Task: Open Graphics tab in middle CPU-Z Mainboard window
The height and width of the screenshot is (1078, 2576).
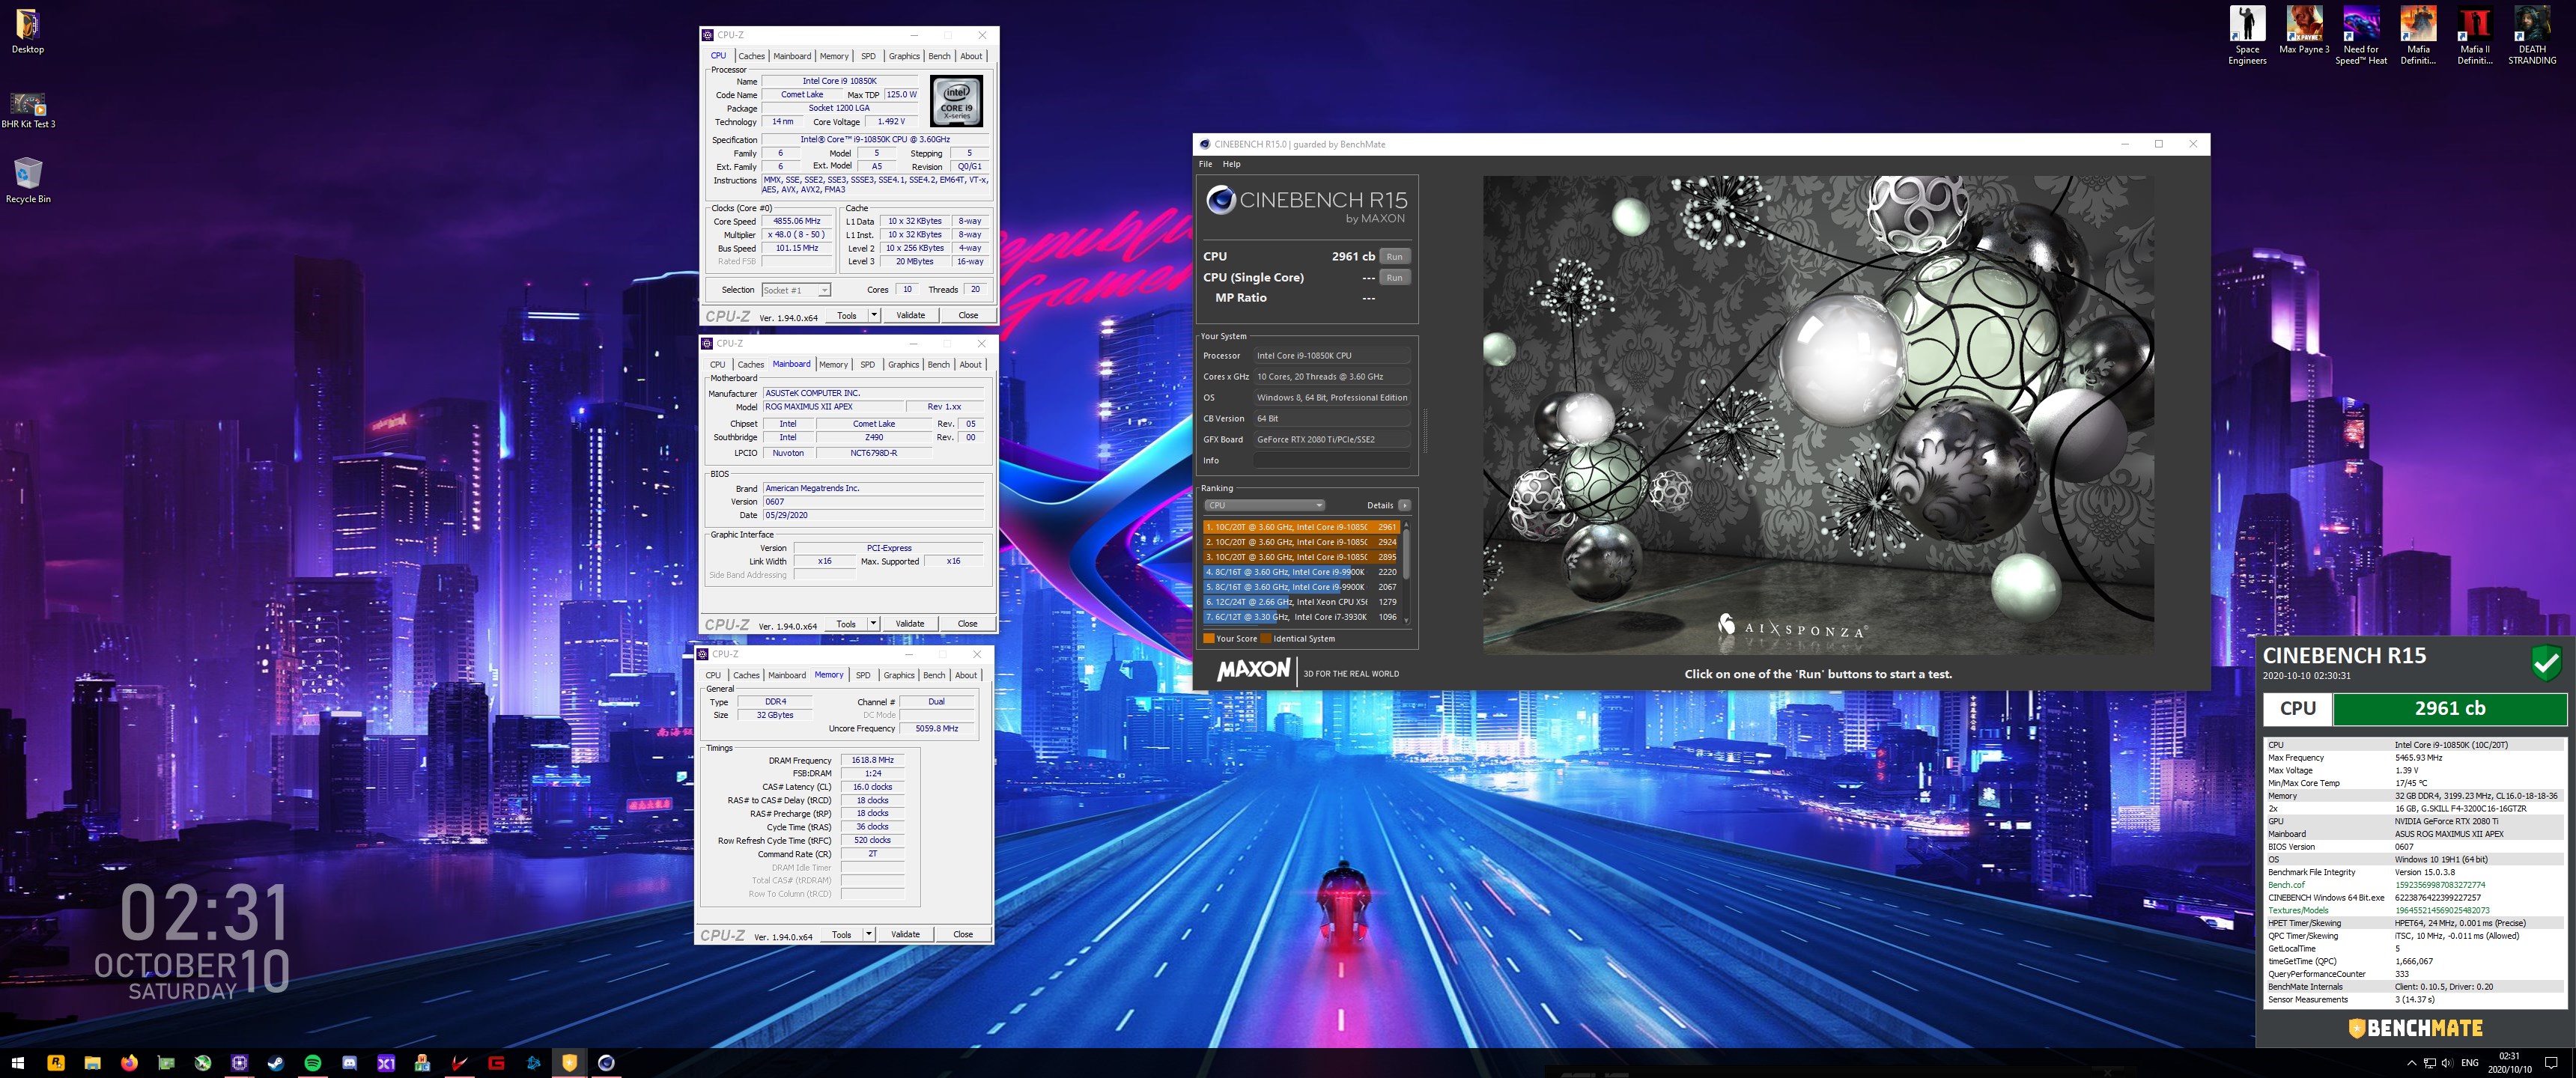Action: [903, 364]
